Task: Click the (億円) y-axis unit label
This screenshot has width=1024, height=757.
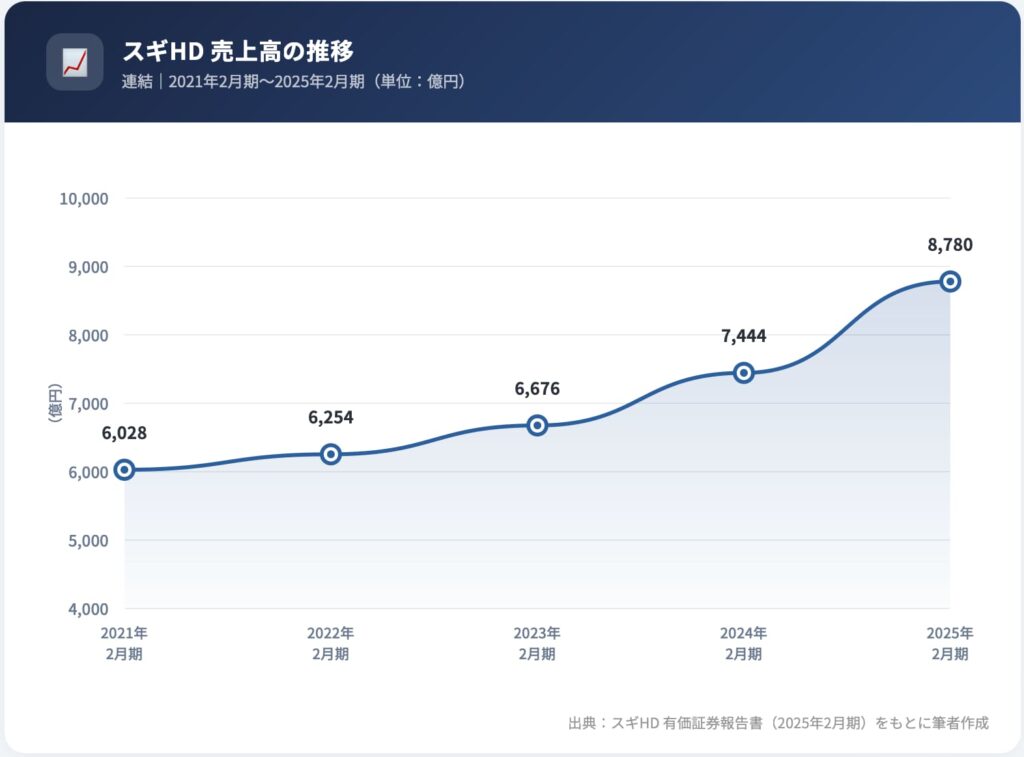Action: click(55, 403)
